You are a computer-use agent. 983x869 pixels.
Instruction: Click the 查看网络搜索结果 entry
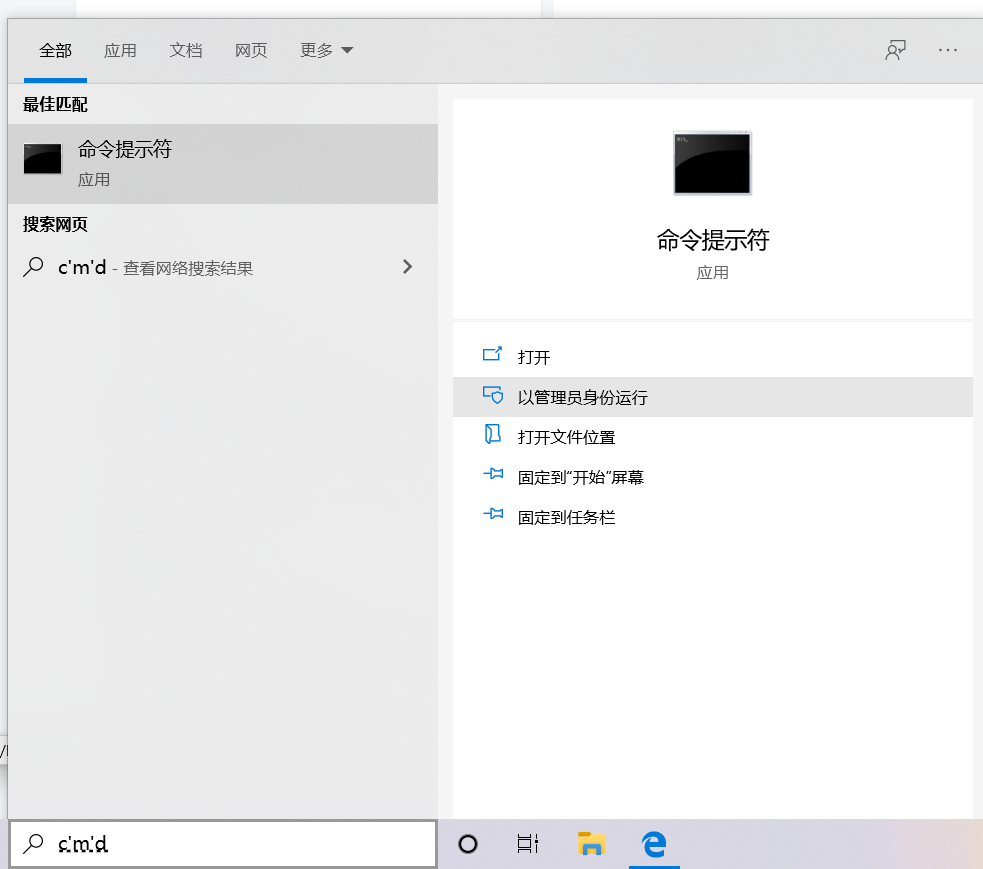point(190,268)
